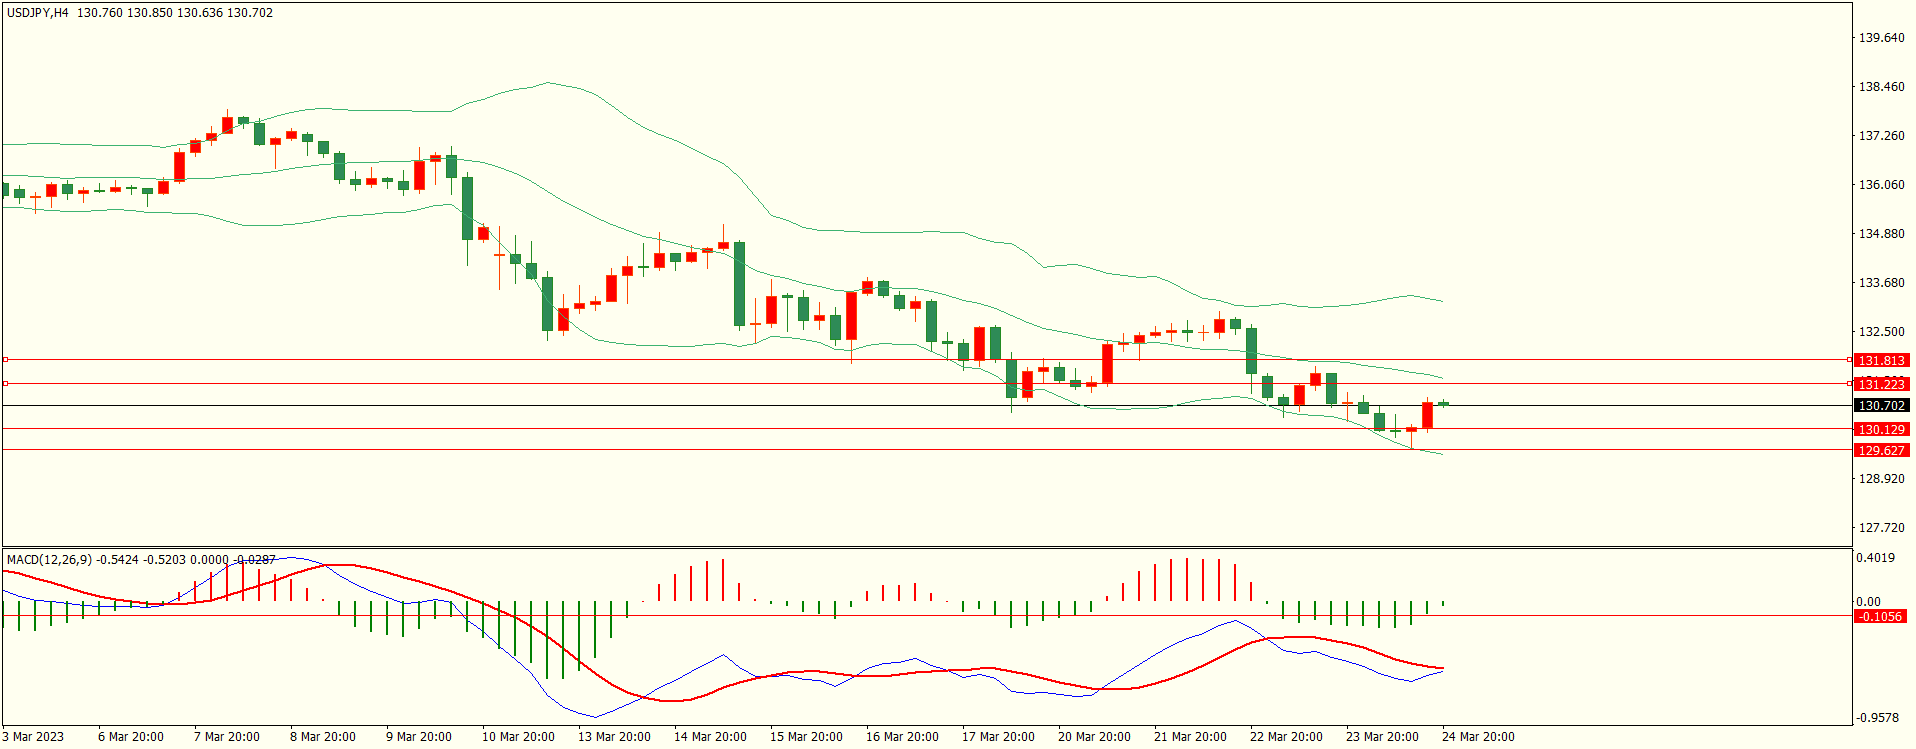The image size is (1916, 749).
Task: Click the 3 Mar 2023 date label
Action: [33, 737]
